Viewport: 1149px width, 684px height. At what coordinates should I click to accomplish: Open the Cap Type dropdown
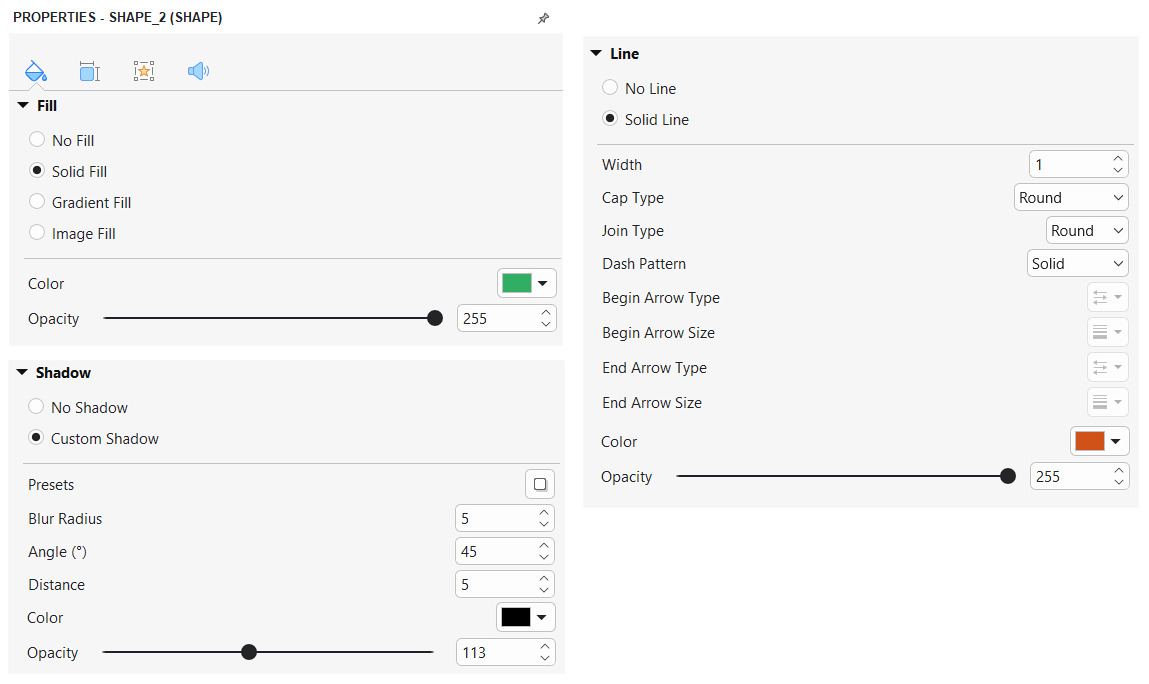pyautogui.click(x=1071, y=197)
